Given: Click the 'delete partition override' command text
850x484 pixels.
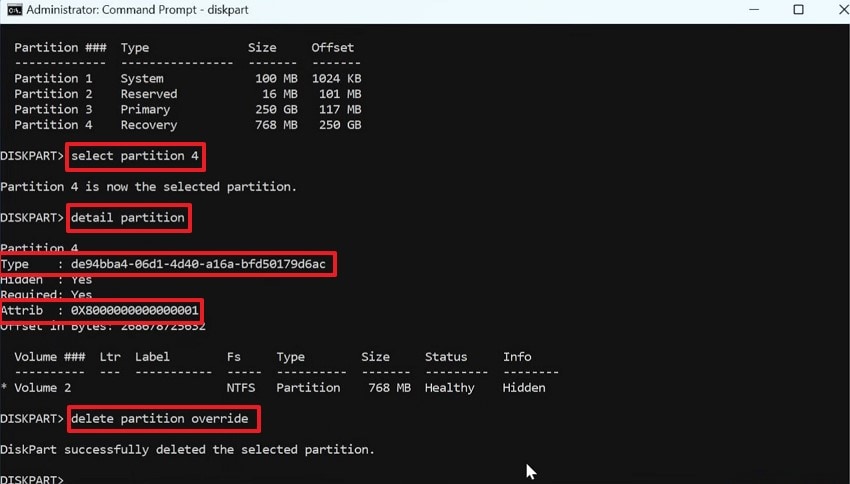Looking at the screenshot, I should [x=160, y=419].
